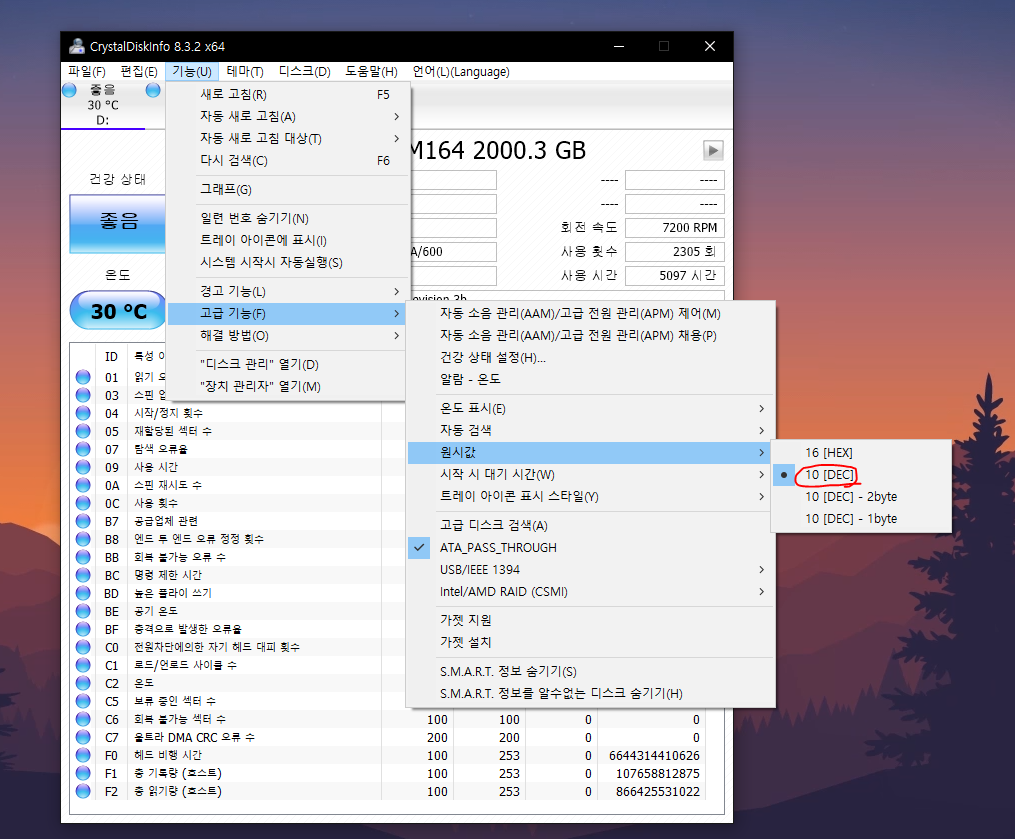The width and height of the screenshot is (1015, 839).
Task: Click the status orb for attribute C2
Action: tap(83, 683)
